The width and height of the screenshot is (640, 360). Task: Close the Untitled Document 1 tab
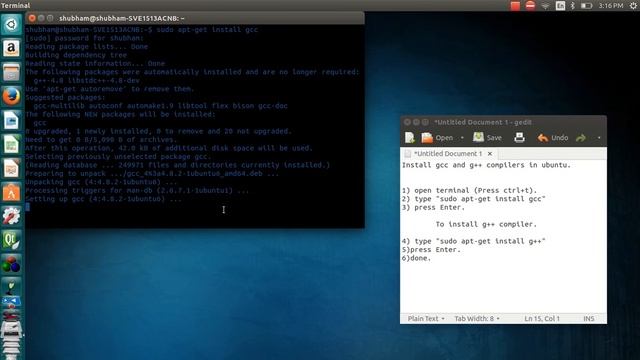490,153
